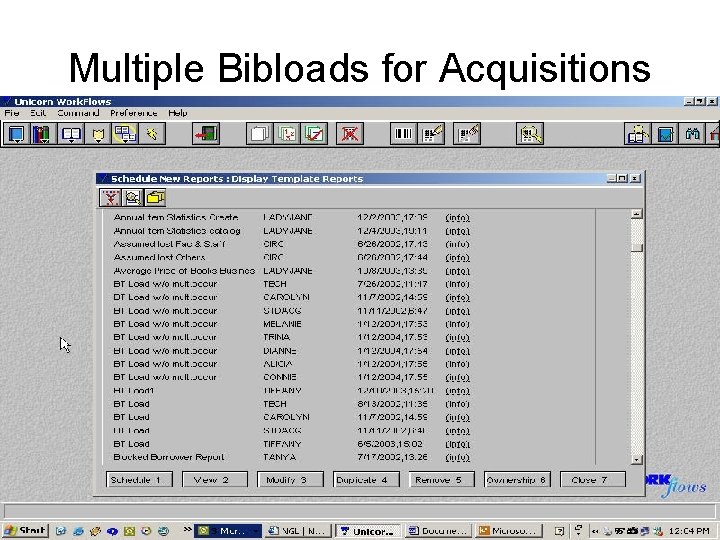This screenshot has width=720, height=540.
Task: Click the red X toolbar icon
Action: click(x=349, y=134)
